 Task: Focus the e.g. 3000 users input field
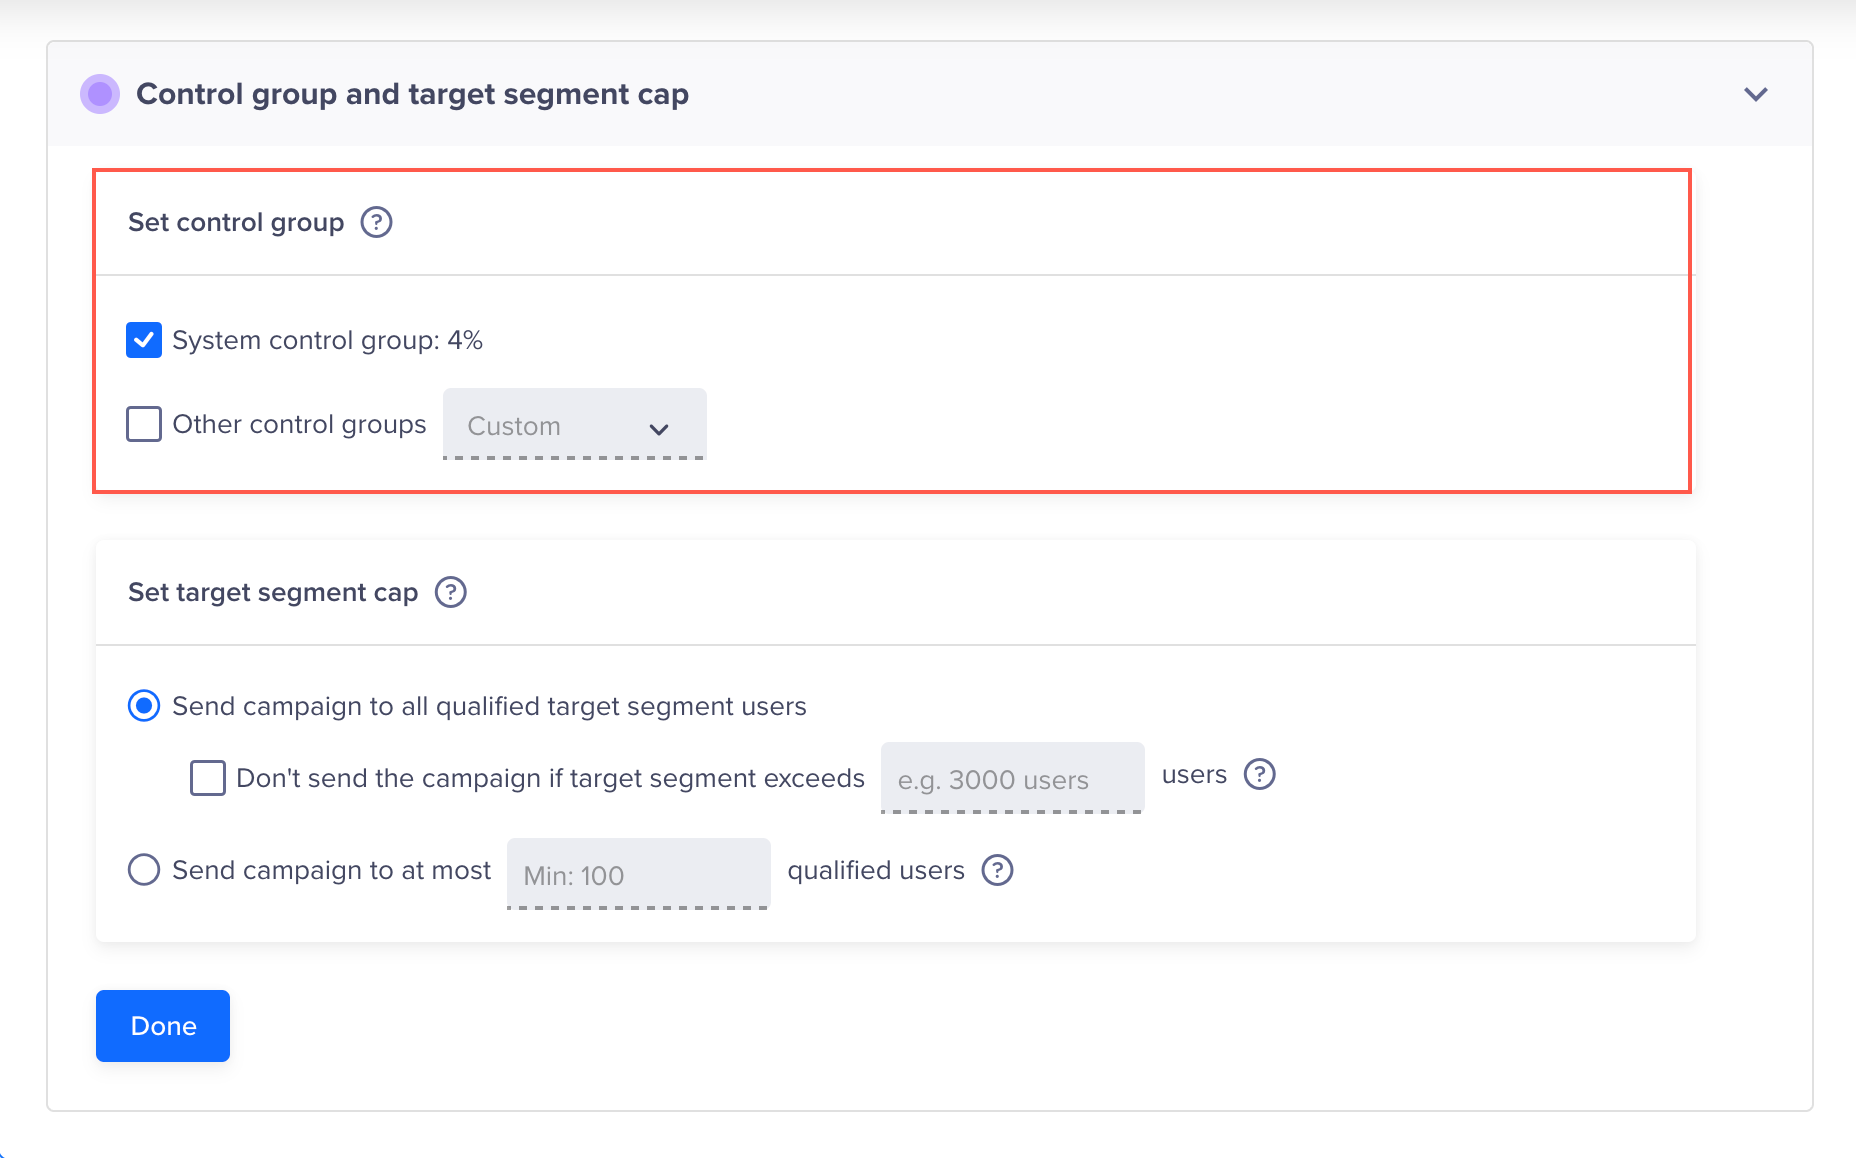point(1012,778)
